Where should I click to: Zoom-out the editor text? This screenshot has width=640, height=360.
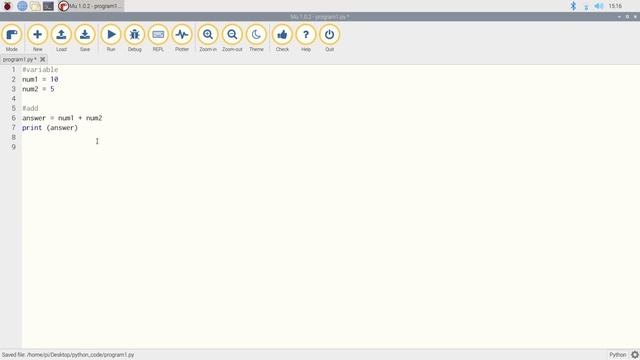coord(232,38)
